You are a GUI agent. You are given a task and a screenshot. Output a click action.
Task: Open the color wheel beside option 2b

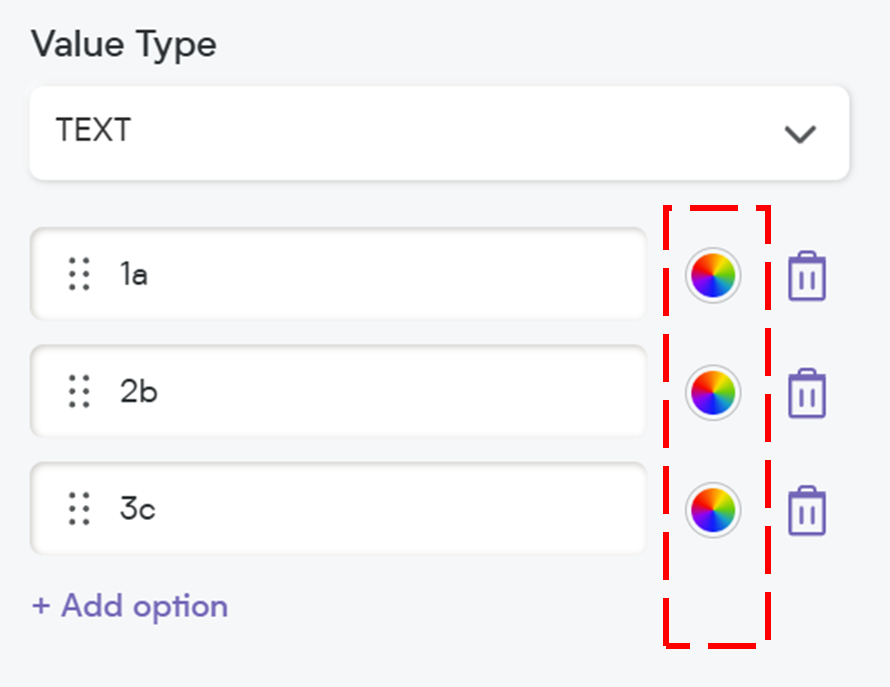pyautogui.click(x=713, y=392)
